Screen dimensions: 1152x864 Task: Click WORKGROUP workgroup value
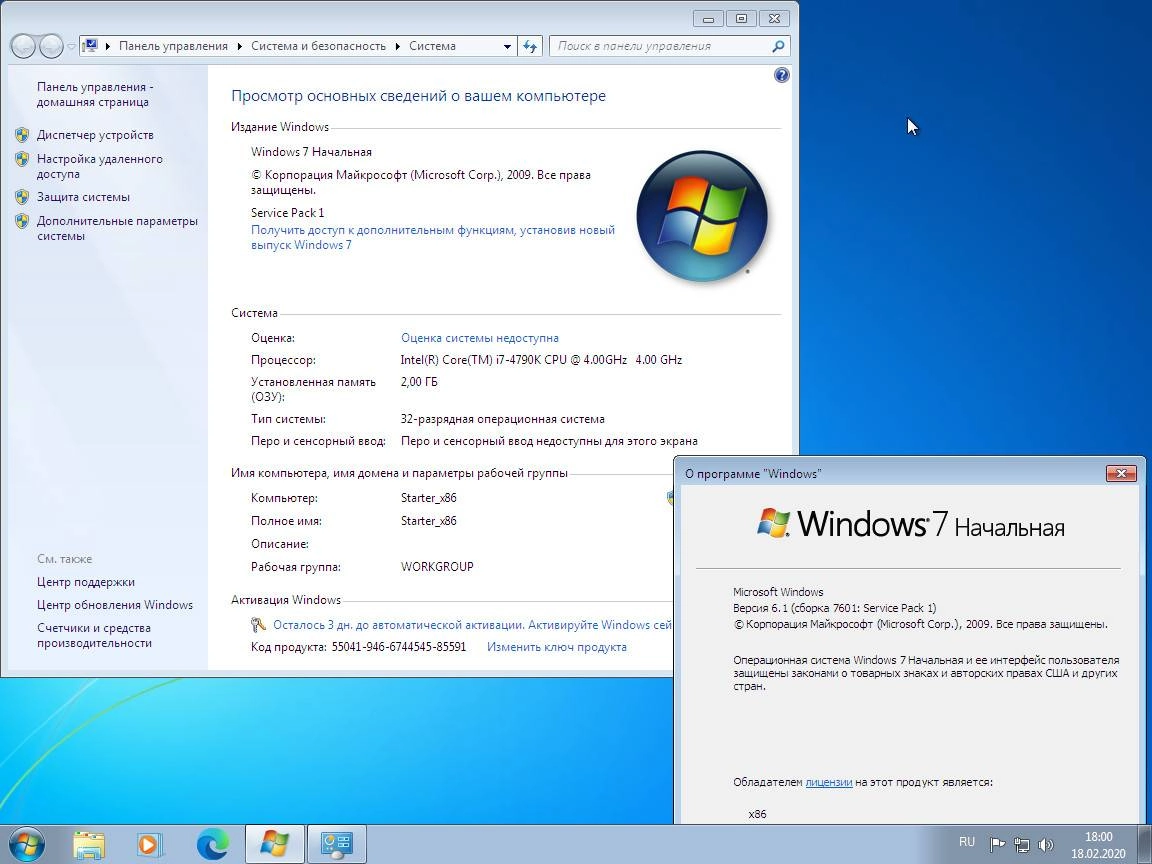pyautogui.click(x=437, y=567)
